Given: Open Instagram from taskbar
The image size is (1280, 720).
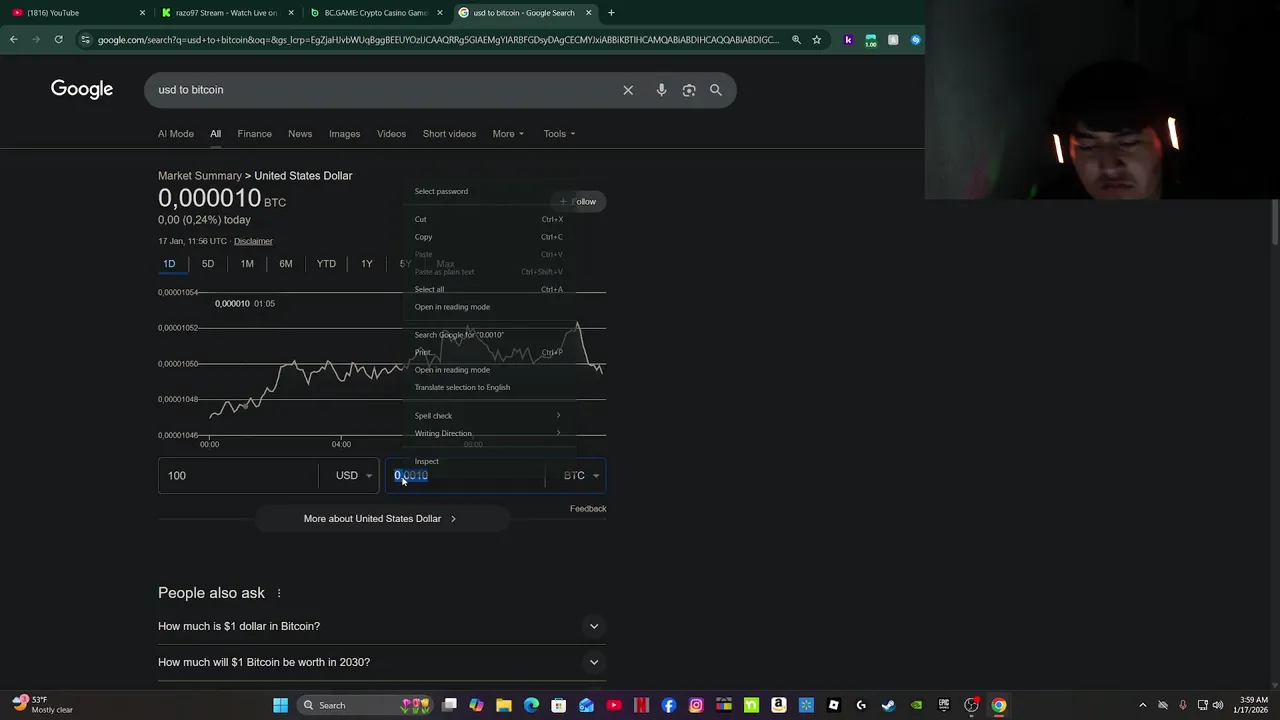Looking at the screenshot, I should coord(696,705).
